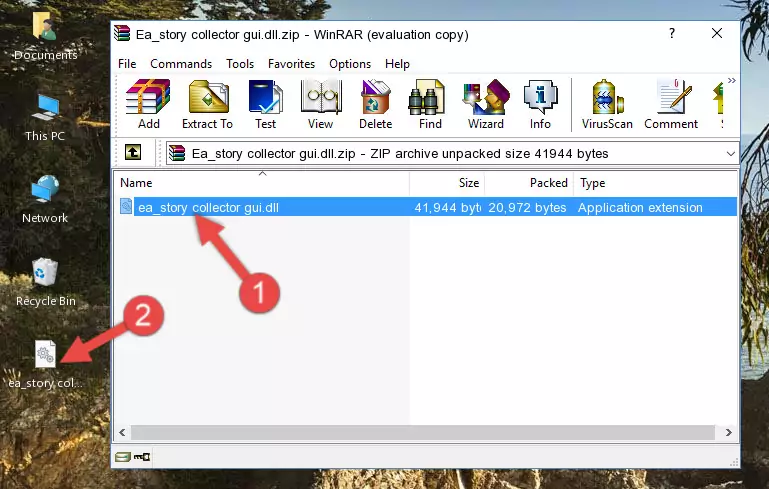The image size is (769, 489).
Task: Click the 20,972 bytes packed size cell
Action: click(x=527, y=207)
